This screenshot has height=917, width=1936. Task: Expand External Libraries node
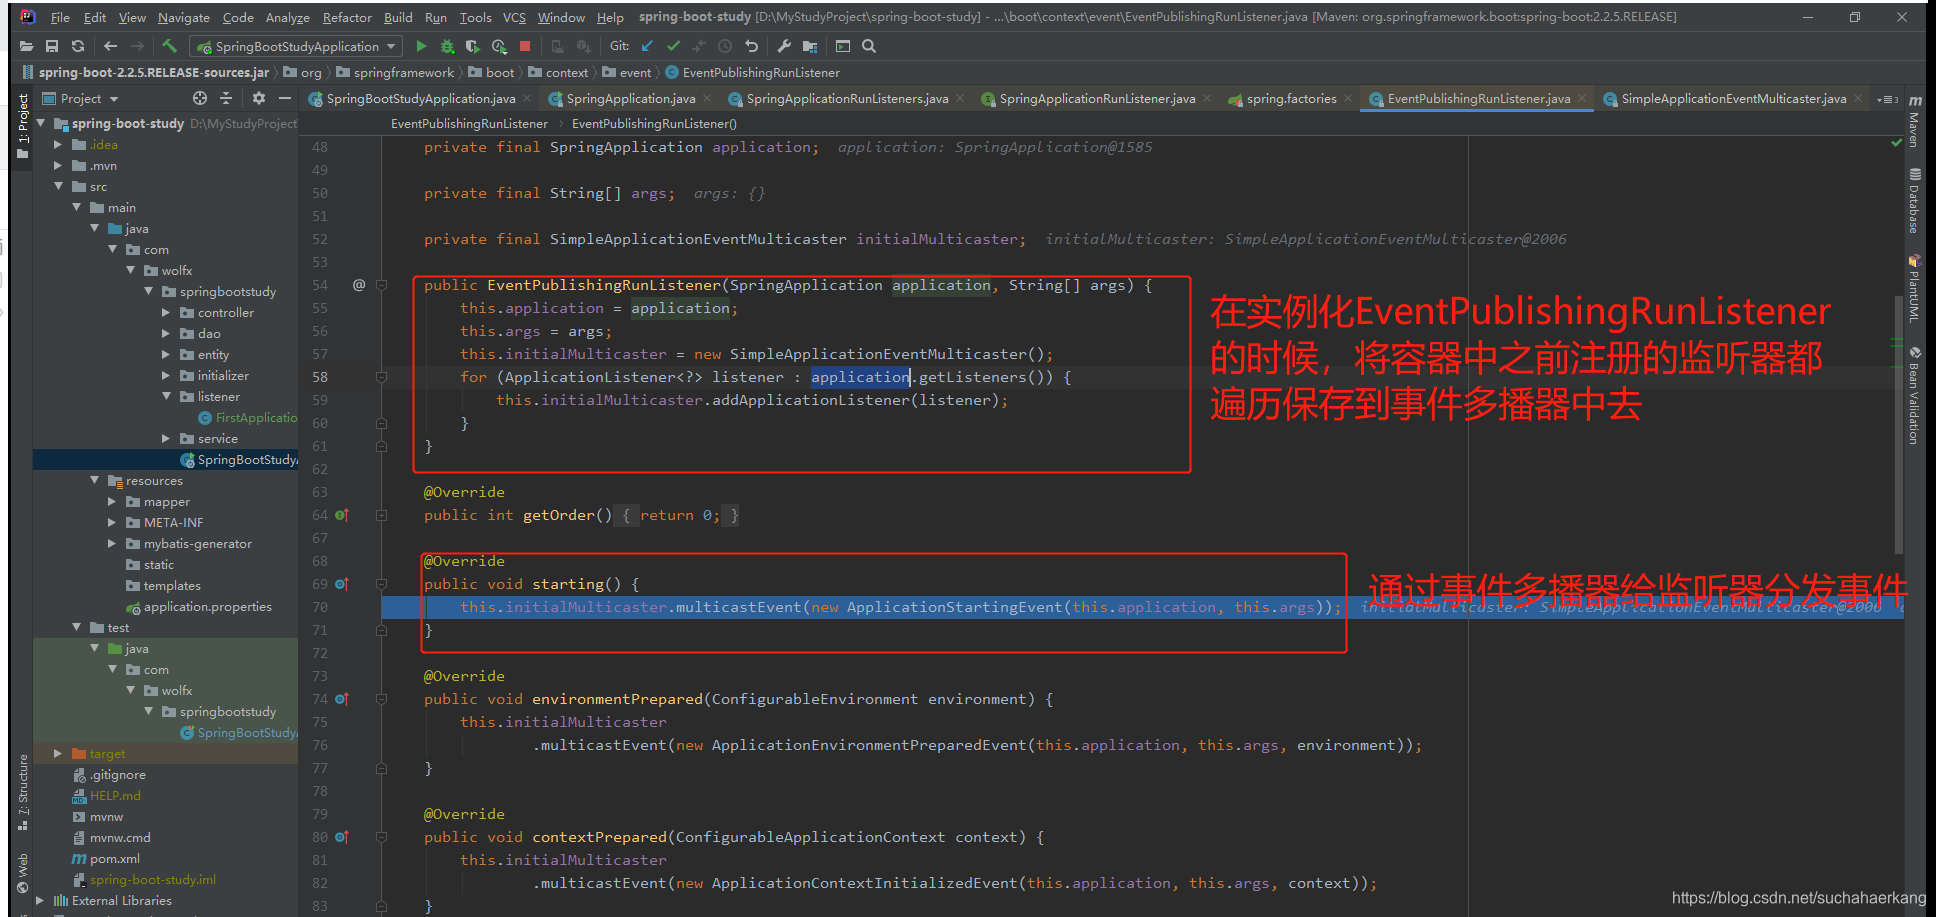pos(41,900)
